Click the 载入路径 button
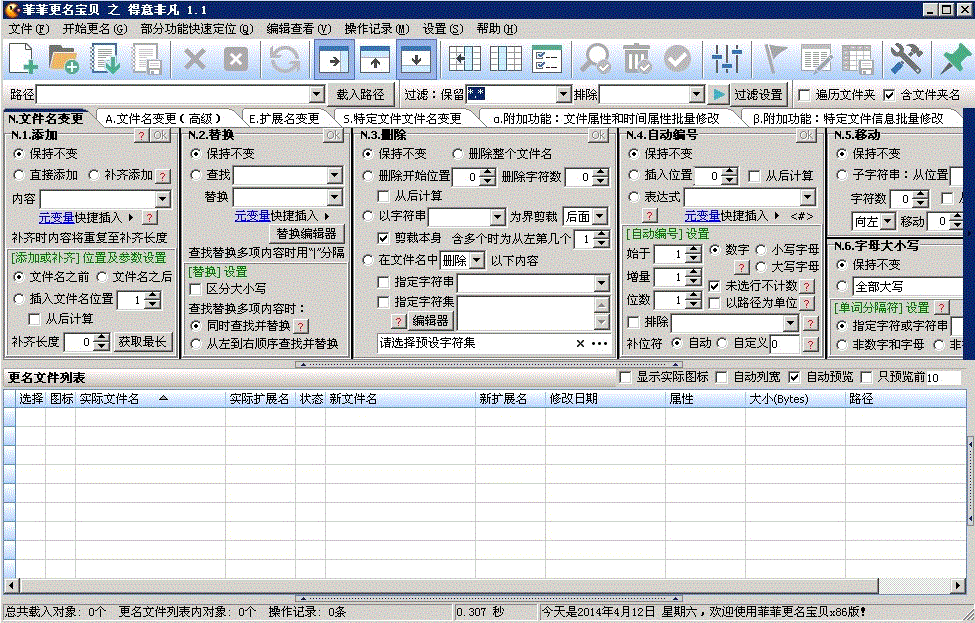 (x=360, y=95)
